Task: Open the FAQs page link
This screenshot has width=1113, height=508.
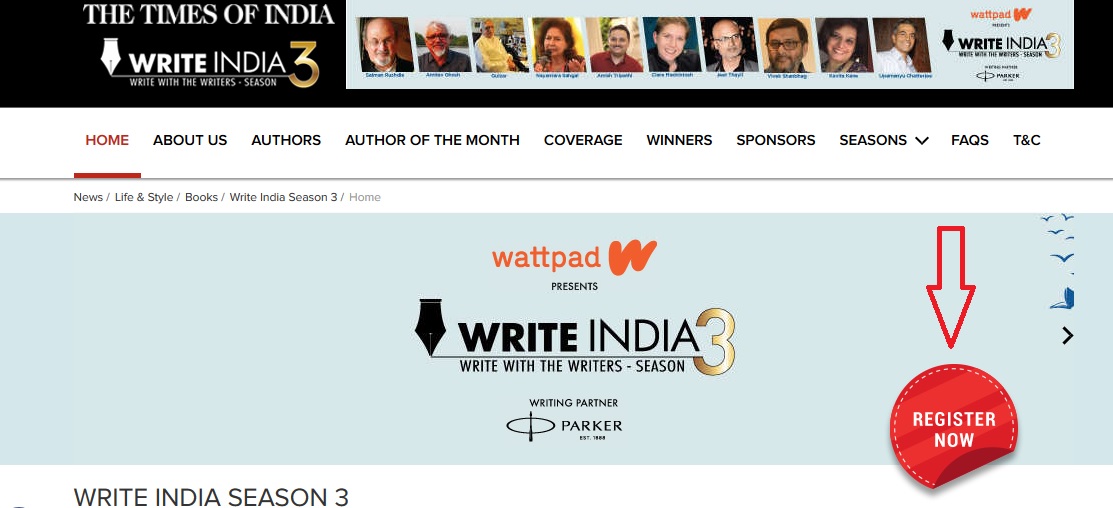Action: 970,140
